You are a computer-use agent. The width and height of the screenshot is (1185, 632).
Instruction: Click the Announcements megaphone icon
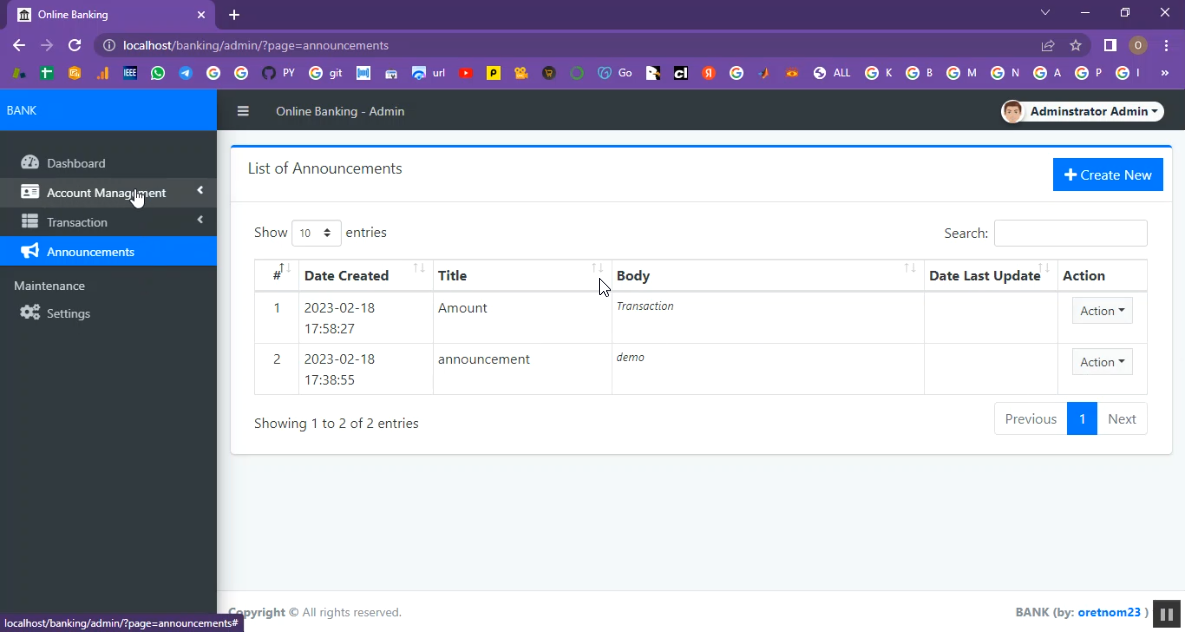coord(30,251)
